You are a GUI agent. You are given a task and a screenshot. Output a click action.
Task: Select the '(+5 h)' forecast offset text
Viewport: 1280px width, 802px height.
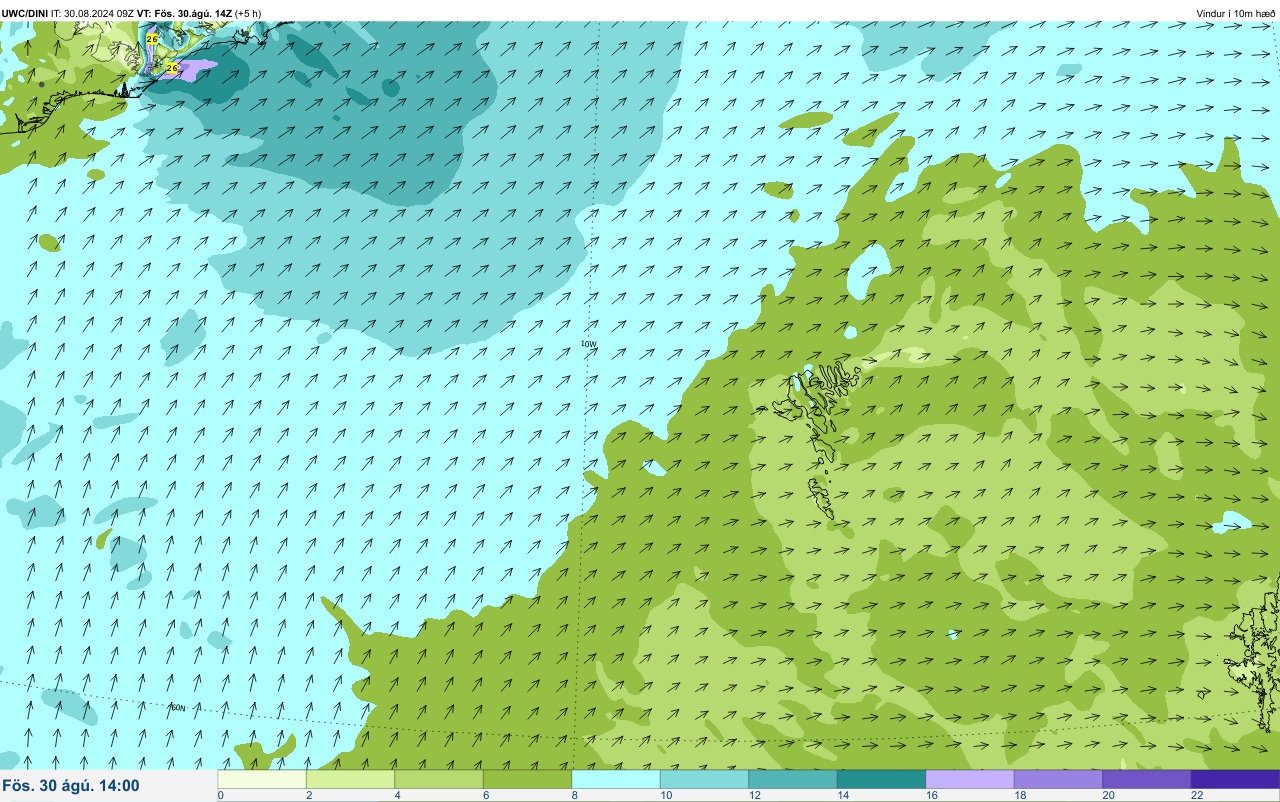click(248, 13)
